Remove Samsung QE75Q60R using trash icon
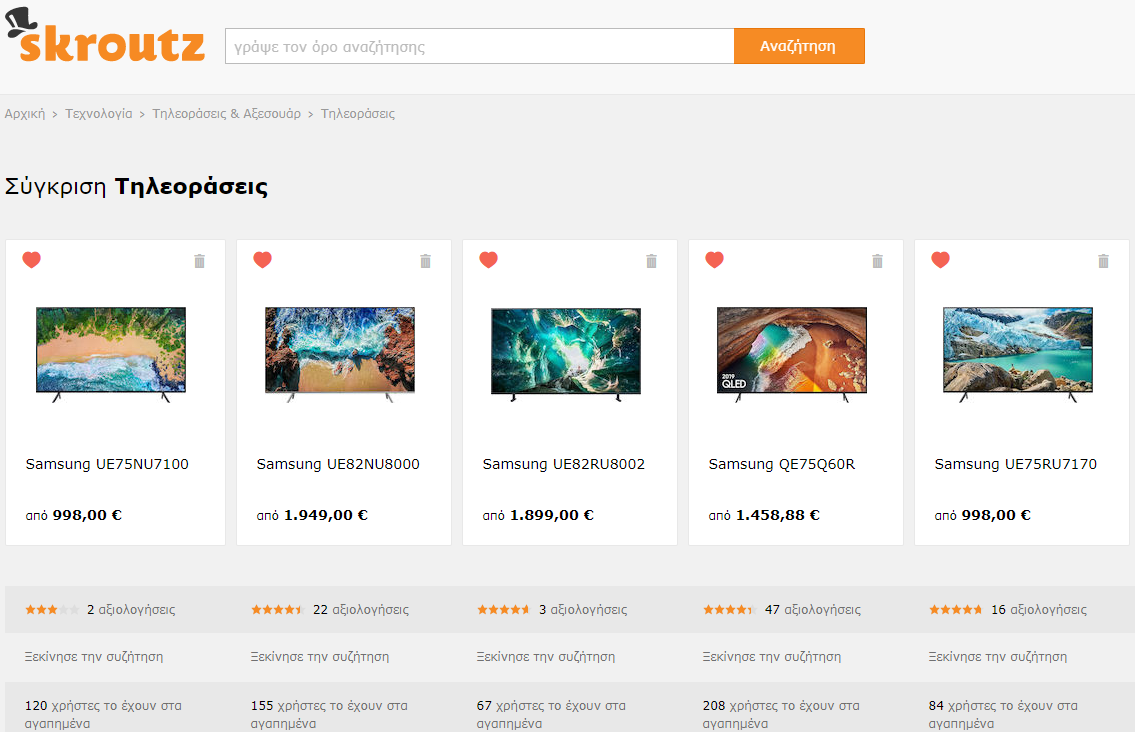 (x=877, y=261)
